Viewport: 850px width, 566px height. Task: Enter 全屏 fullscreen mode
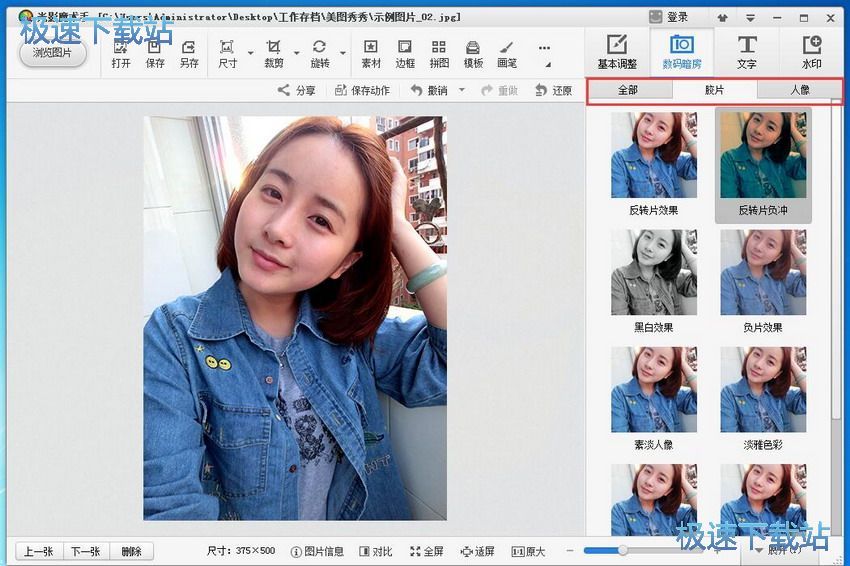[x=427, y=551]
